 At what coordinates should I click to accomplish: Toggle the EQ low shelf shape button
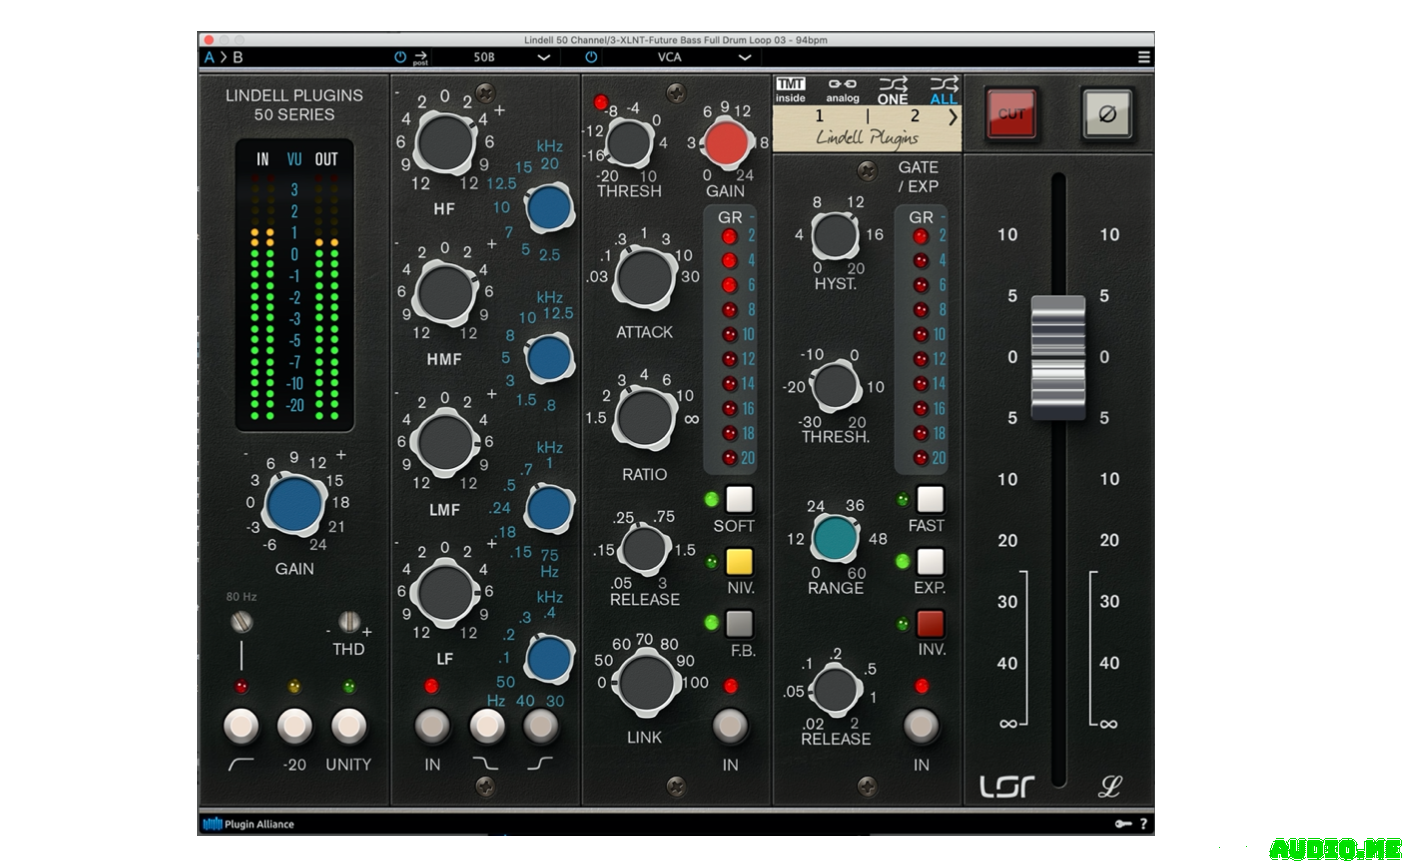pos(487,726)
